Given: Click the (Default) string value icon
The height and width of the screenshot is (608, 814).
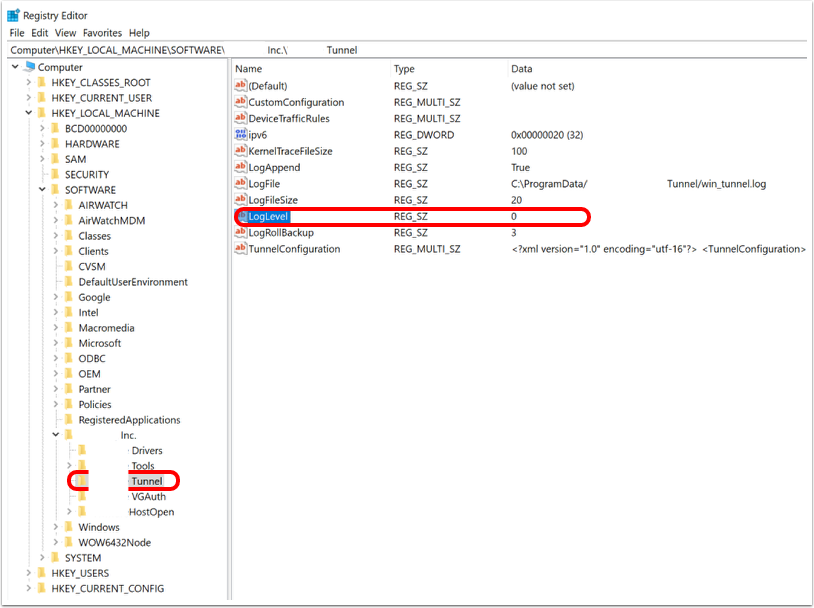Looking at the screenshot, I should click(240, 86).
